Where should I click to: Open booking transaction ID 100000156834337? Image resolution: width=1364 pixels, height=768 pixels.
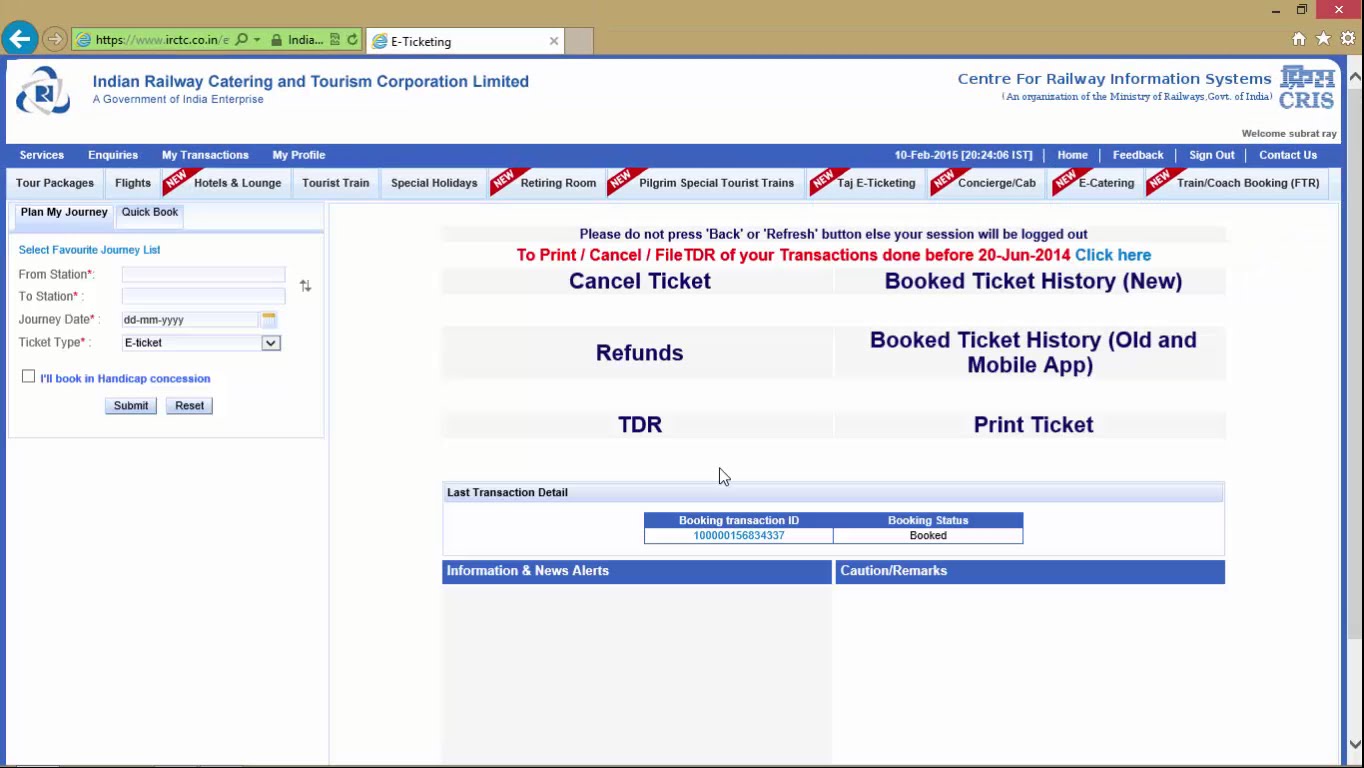739,536
